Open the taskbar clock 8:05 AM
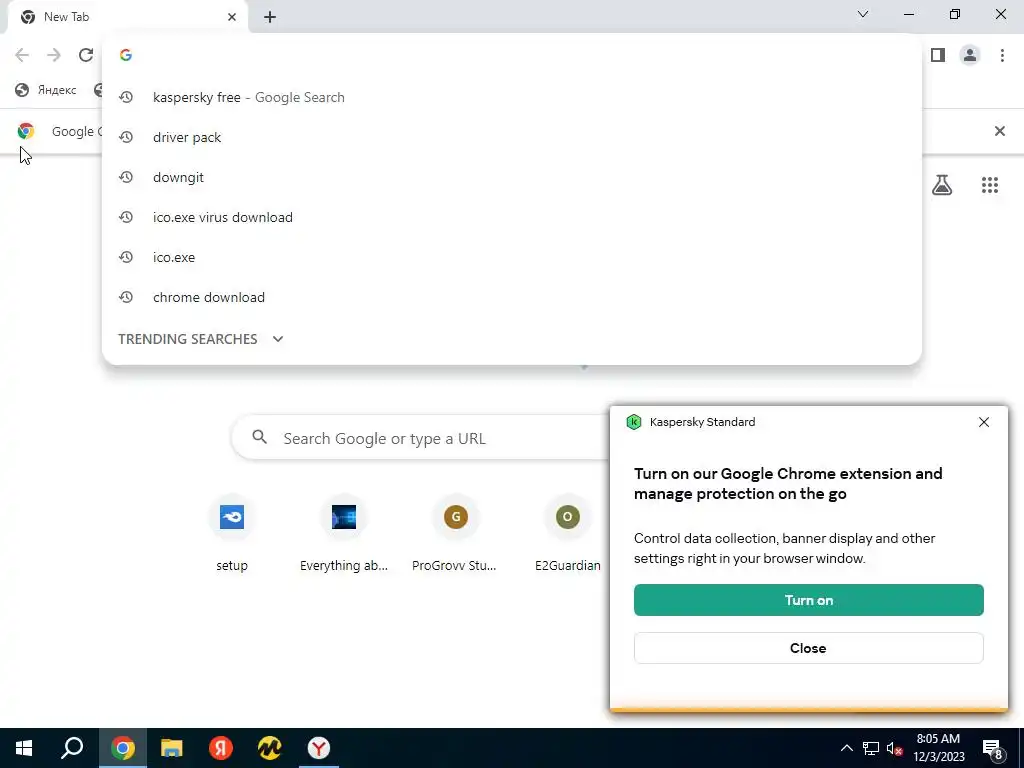The image size is (1024, 768). pos(938,748)
